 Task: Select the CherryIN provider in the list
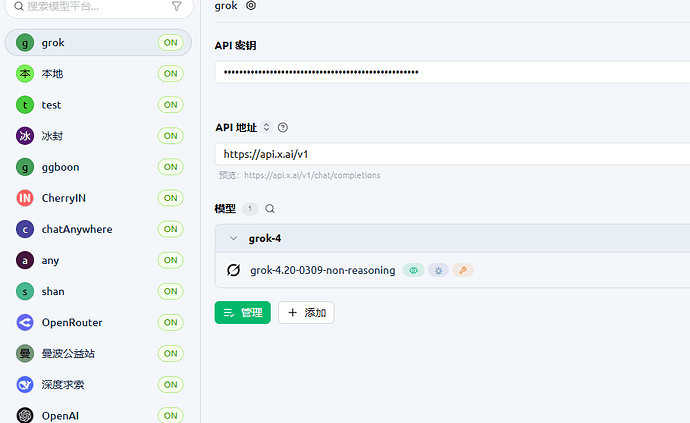pyautogui.click(x=98, y=198)
